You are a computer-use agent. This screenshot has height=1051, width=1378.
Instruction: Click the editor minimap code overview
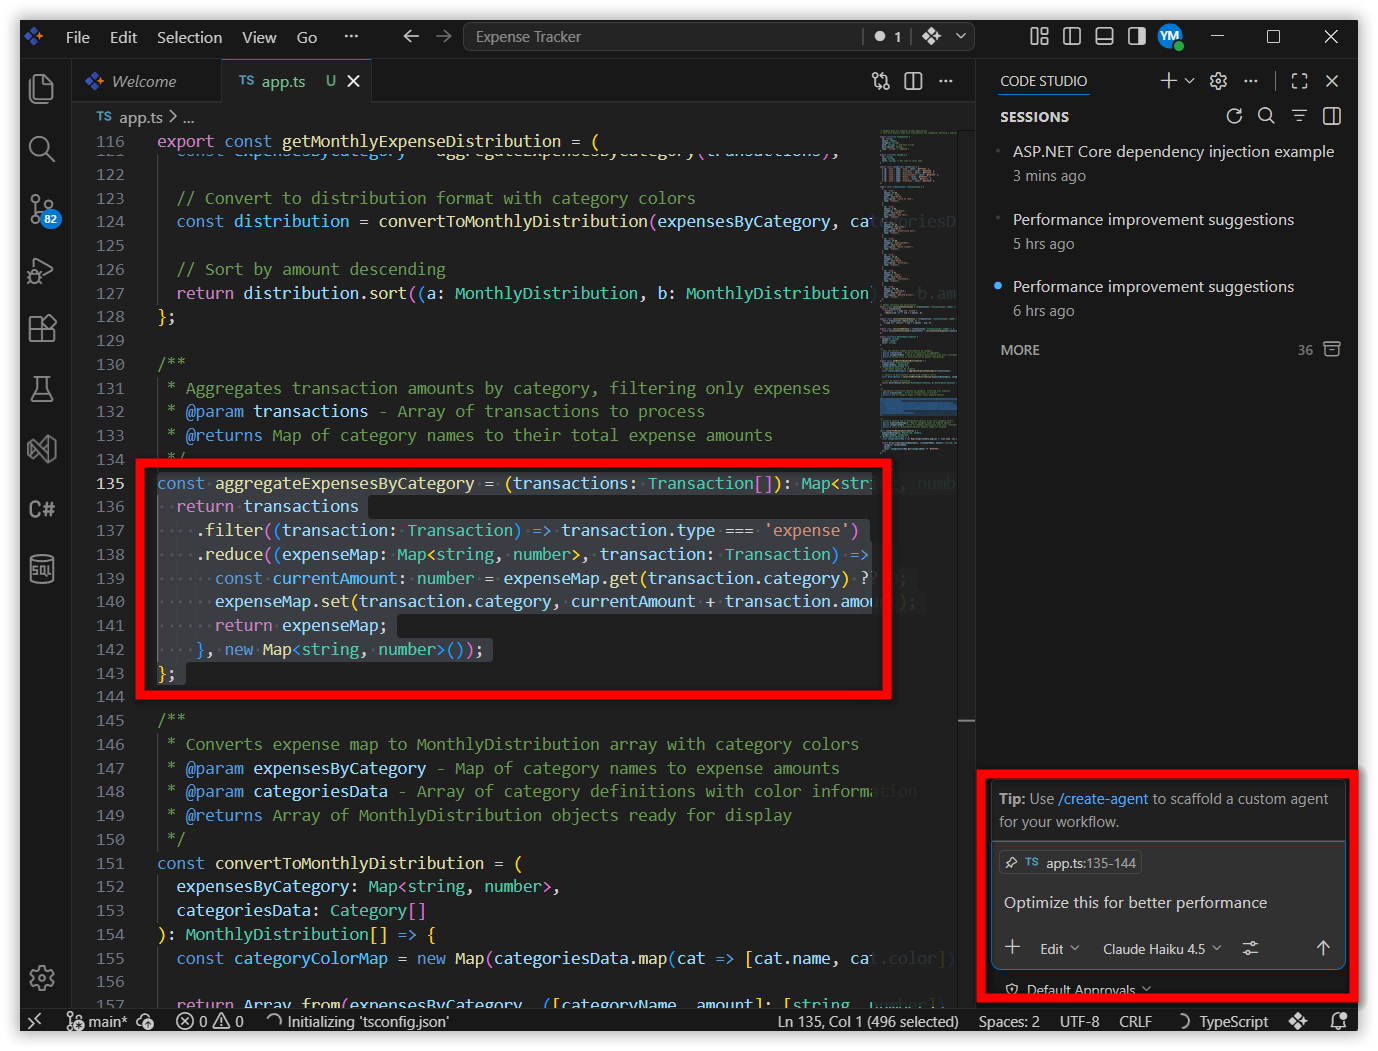[917, 290]
